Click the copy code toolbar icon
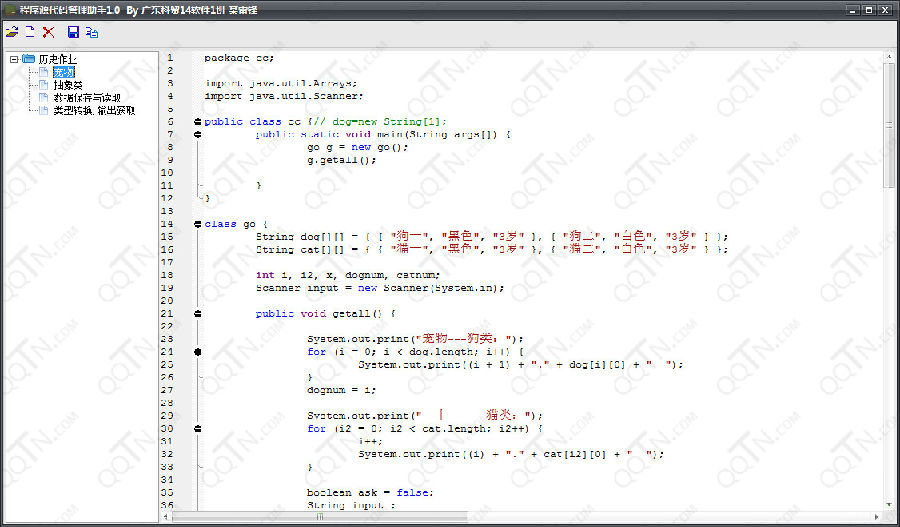 pos(92,32)
